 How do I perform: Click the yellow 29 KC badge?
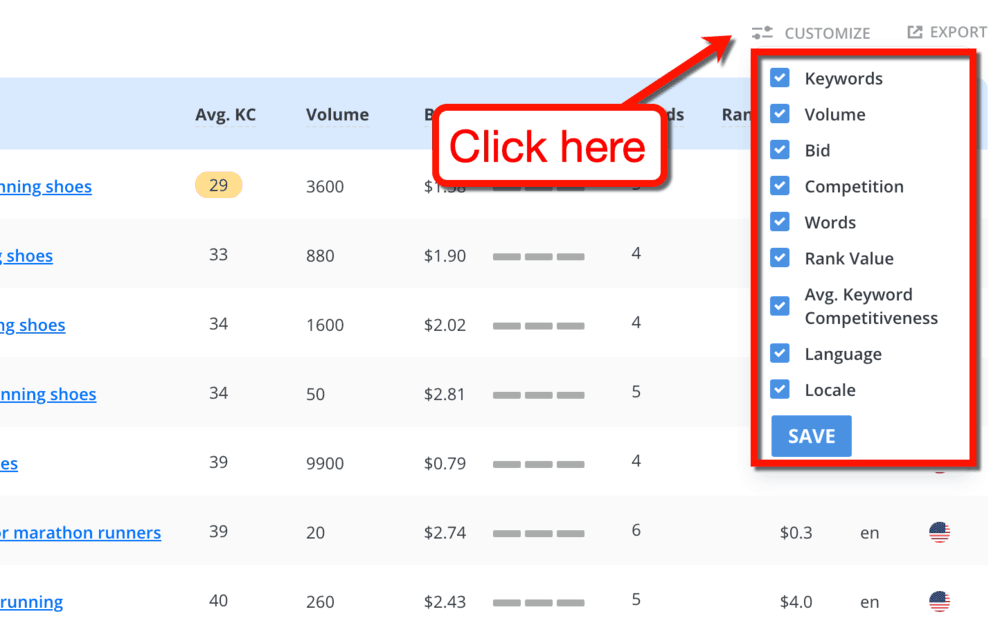218,186
